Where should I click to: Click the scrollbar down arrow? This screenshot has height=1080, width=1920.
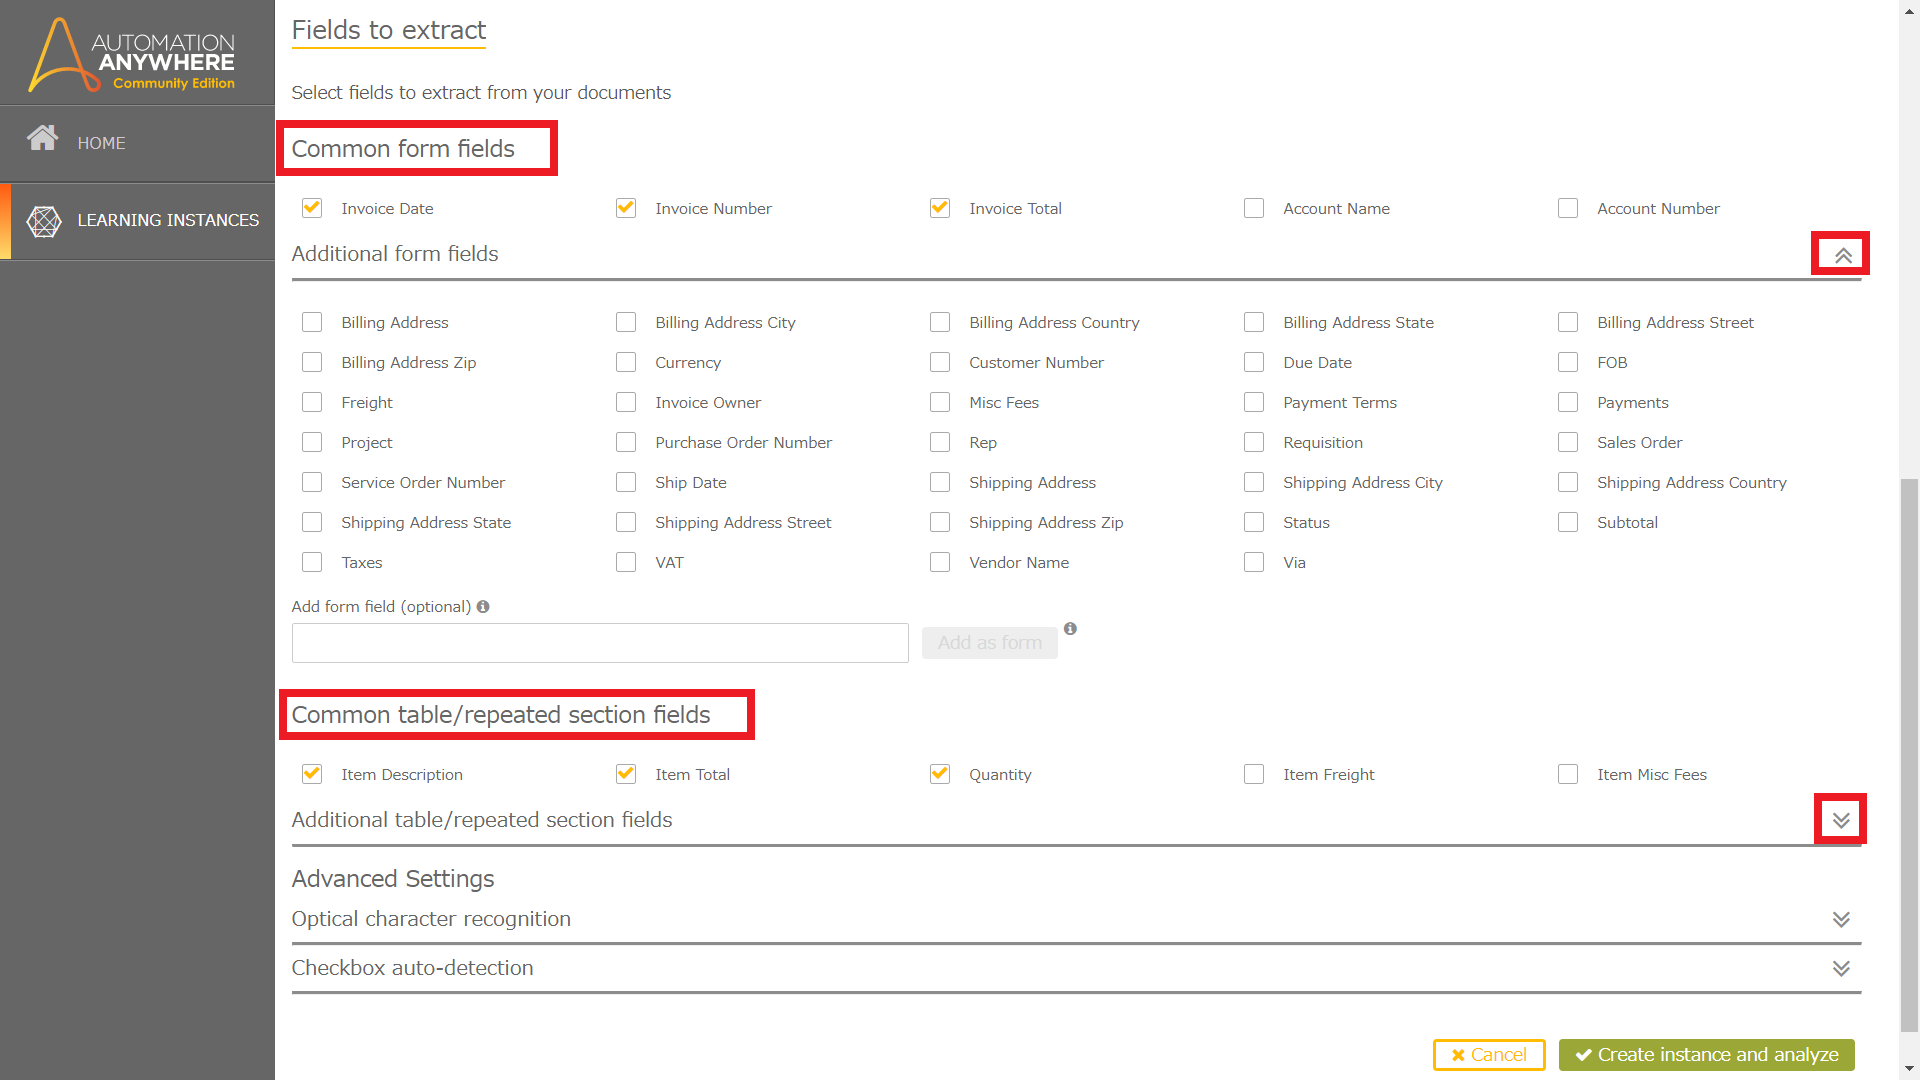coord(1909,1070)
